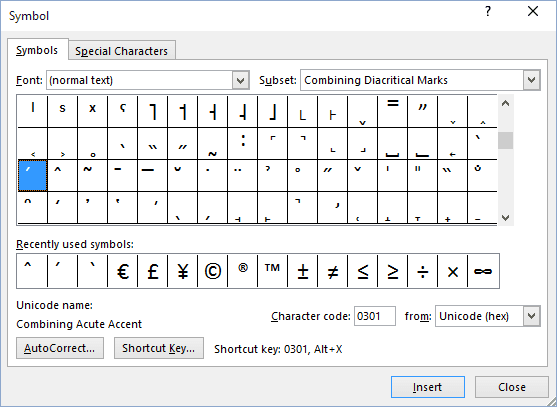Image resolution: width=557 pixels, height=407 pixels.
Task: Click the 'Combining Acute Accent' Unicode name text
Action: pyautogui.click(x=79, y=324)
